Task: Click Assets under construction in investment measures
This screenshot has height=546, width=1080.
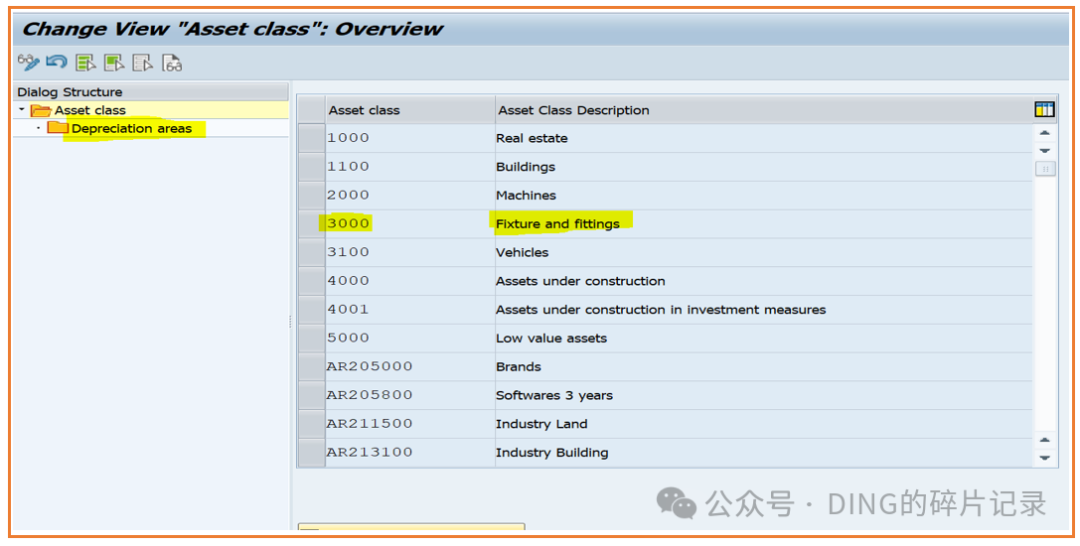Action: coord(661,310)
